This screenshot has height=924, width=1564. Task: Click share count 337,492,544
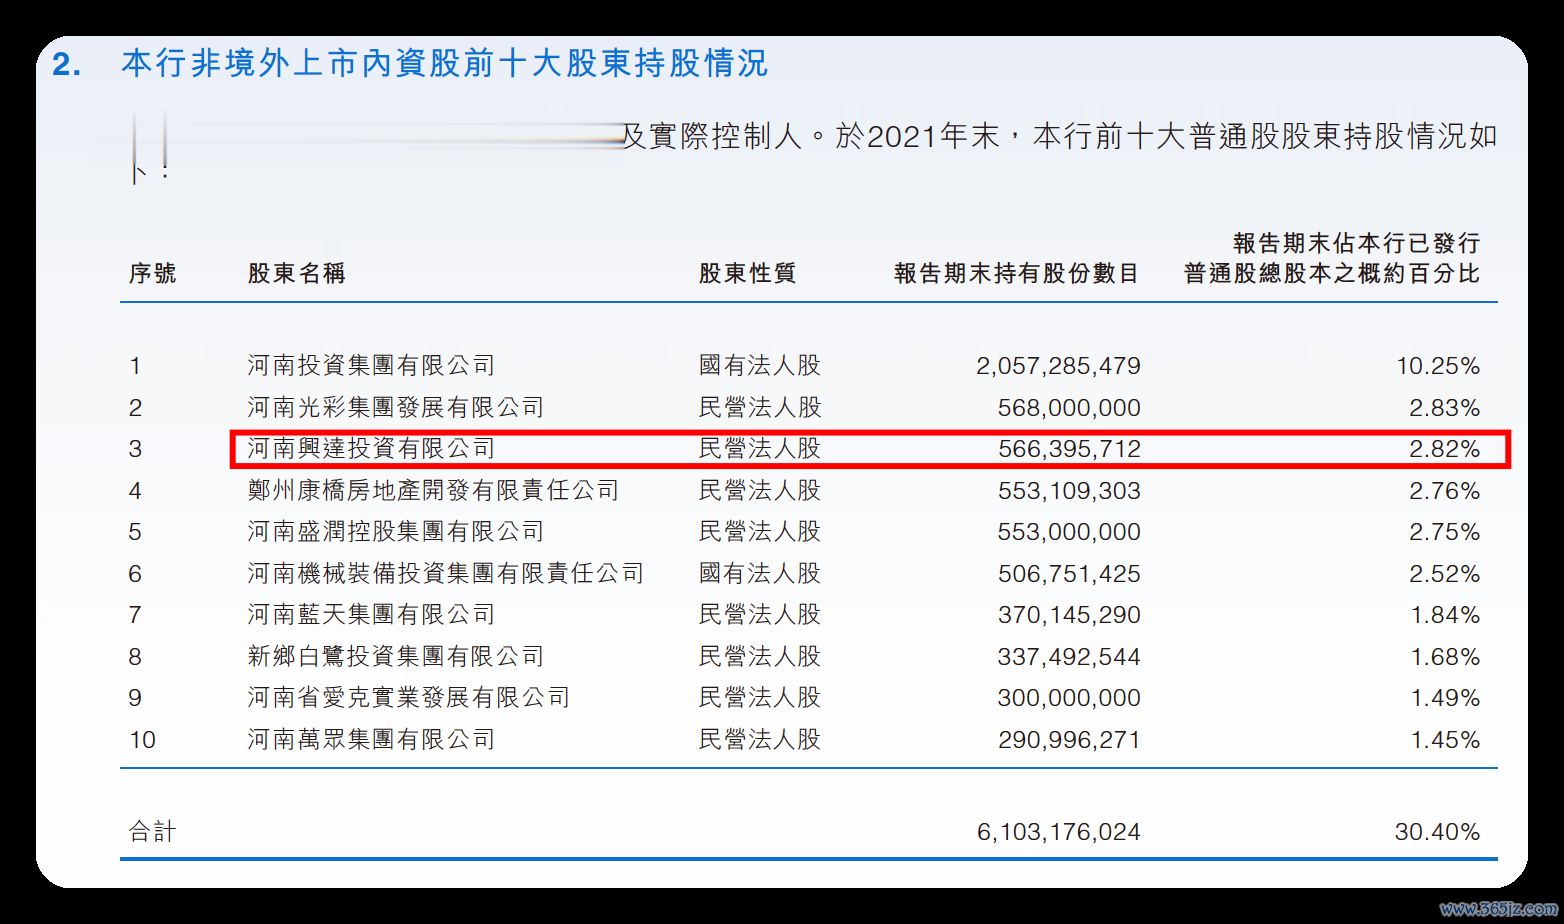1070,657
